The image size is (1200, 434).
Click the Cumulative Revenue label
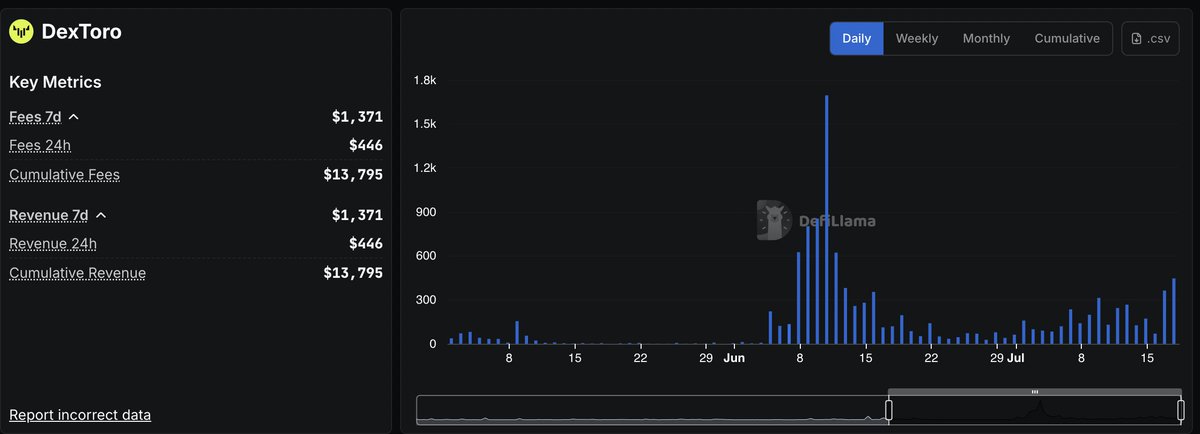pos(77,273)
